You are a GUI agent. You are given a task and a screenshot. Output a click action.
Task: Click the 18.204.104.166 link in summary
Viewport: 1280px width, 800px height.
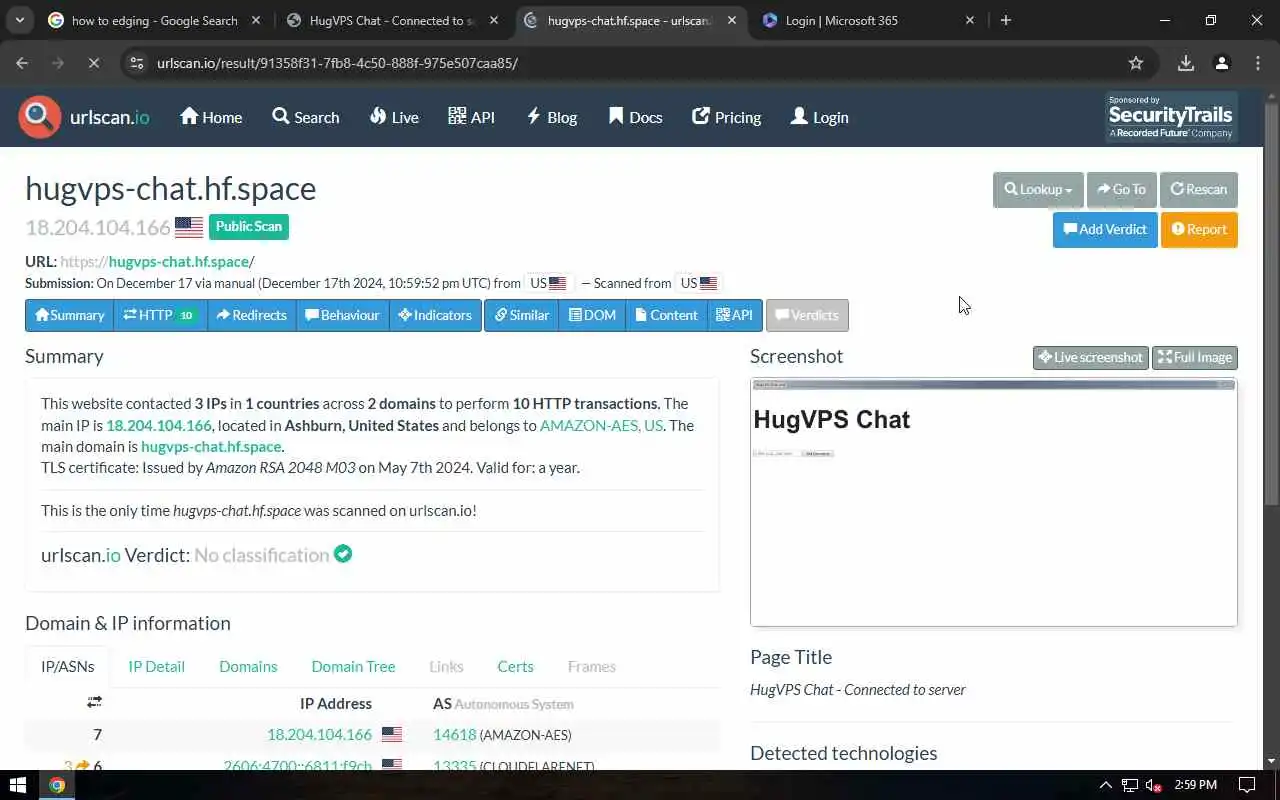click(x=159, y=425)
